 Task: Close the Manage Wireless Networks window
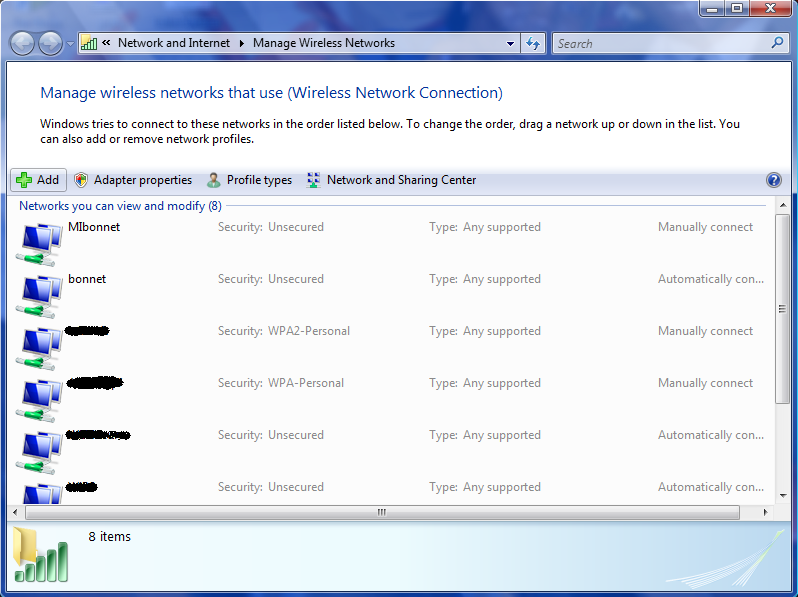pos(771,9)
